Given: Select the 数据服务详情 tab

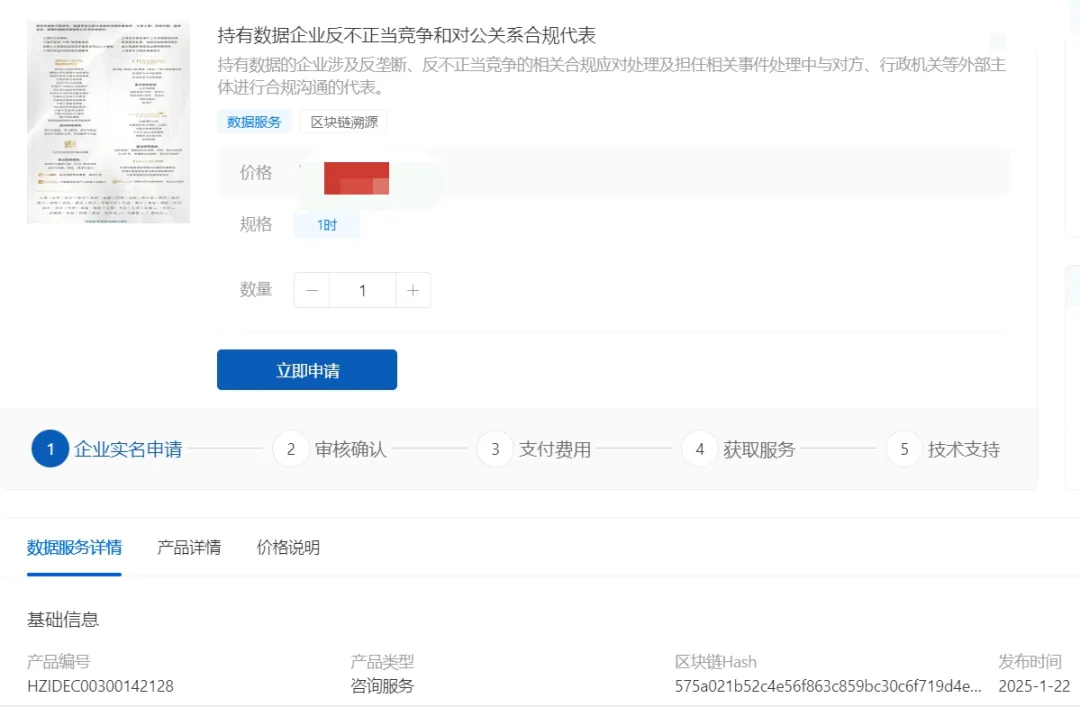Looking at the screenshot, I should pyautogui.click(x=74, y=547).
